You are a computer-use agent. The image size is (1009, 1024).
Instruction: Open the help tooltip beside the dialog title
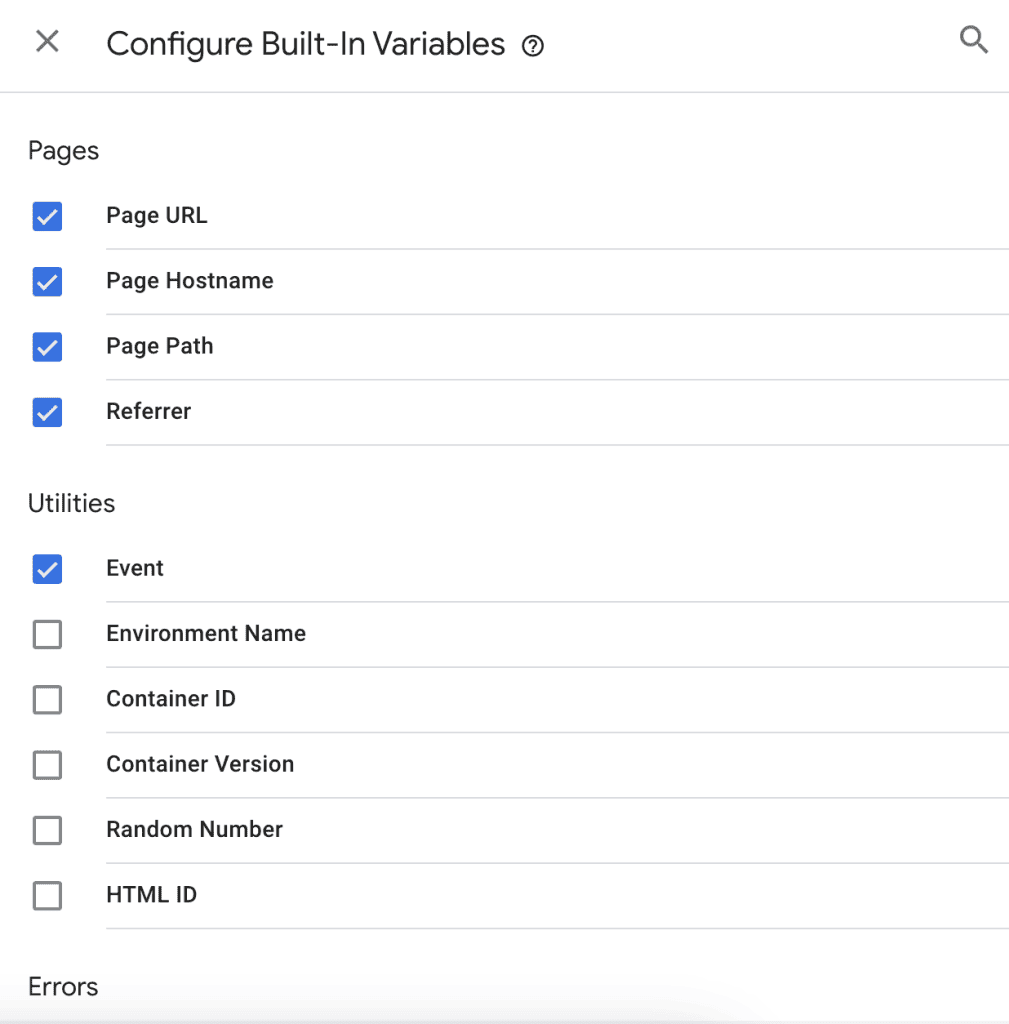pyautogui.click(x=533, y=46)
